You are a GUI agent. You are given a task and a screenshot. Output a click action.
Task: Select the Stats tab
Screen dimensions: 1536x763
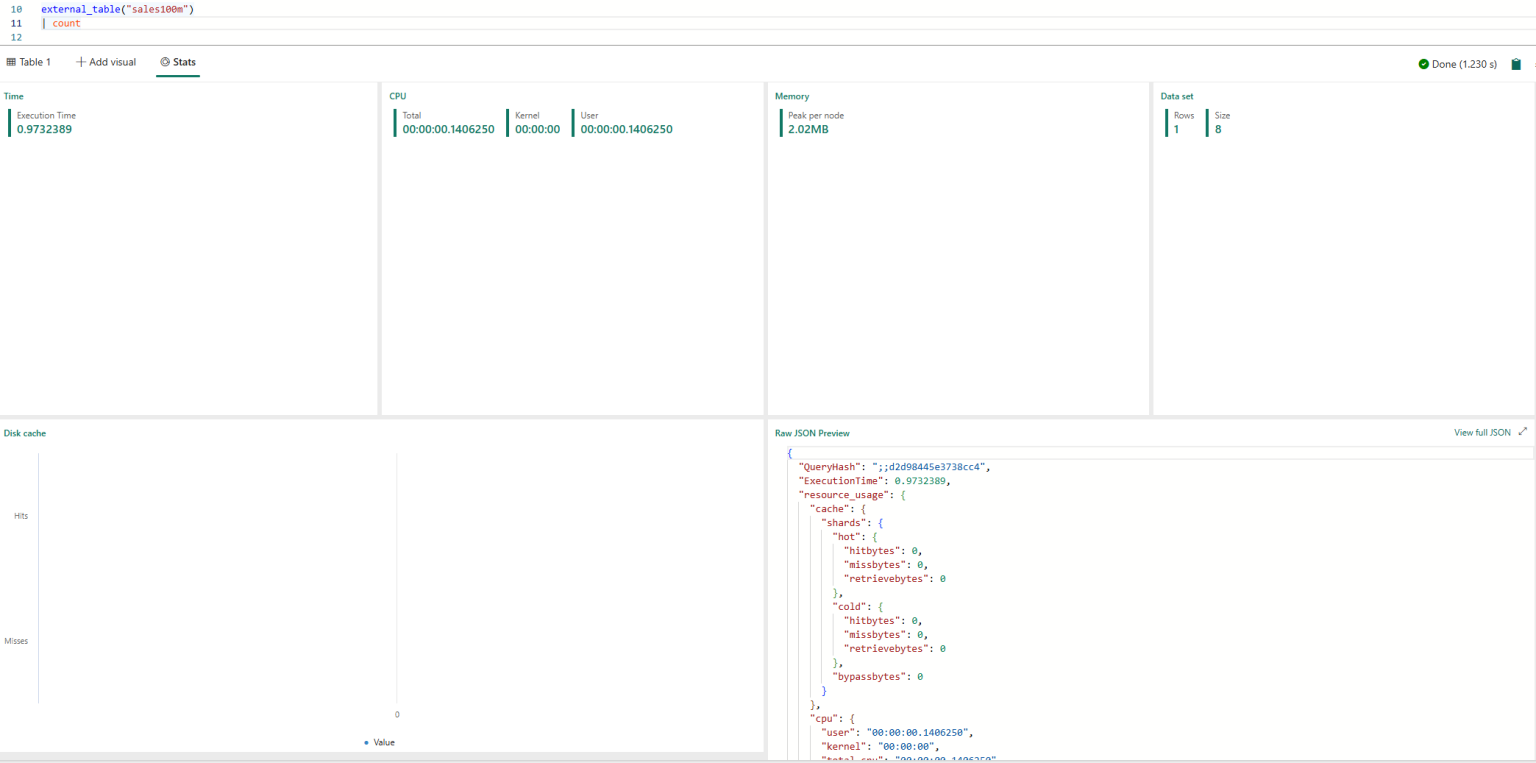point(178,62)
